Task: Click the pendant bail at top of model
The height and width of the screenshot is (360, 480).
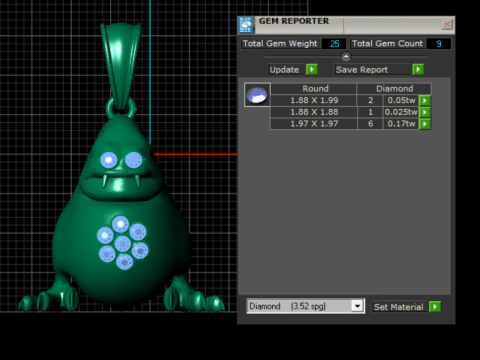Action: point(121,65)
